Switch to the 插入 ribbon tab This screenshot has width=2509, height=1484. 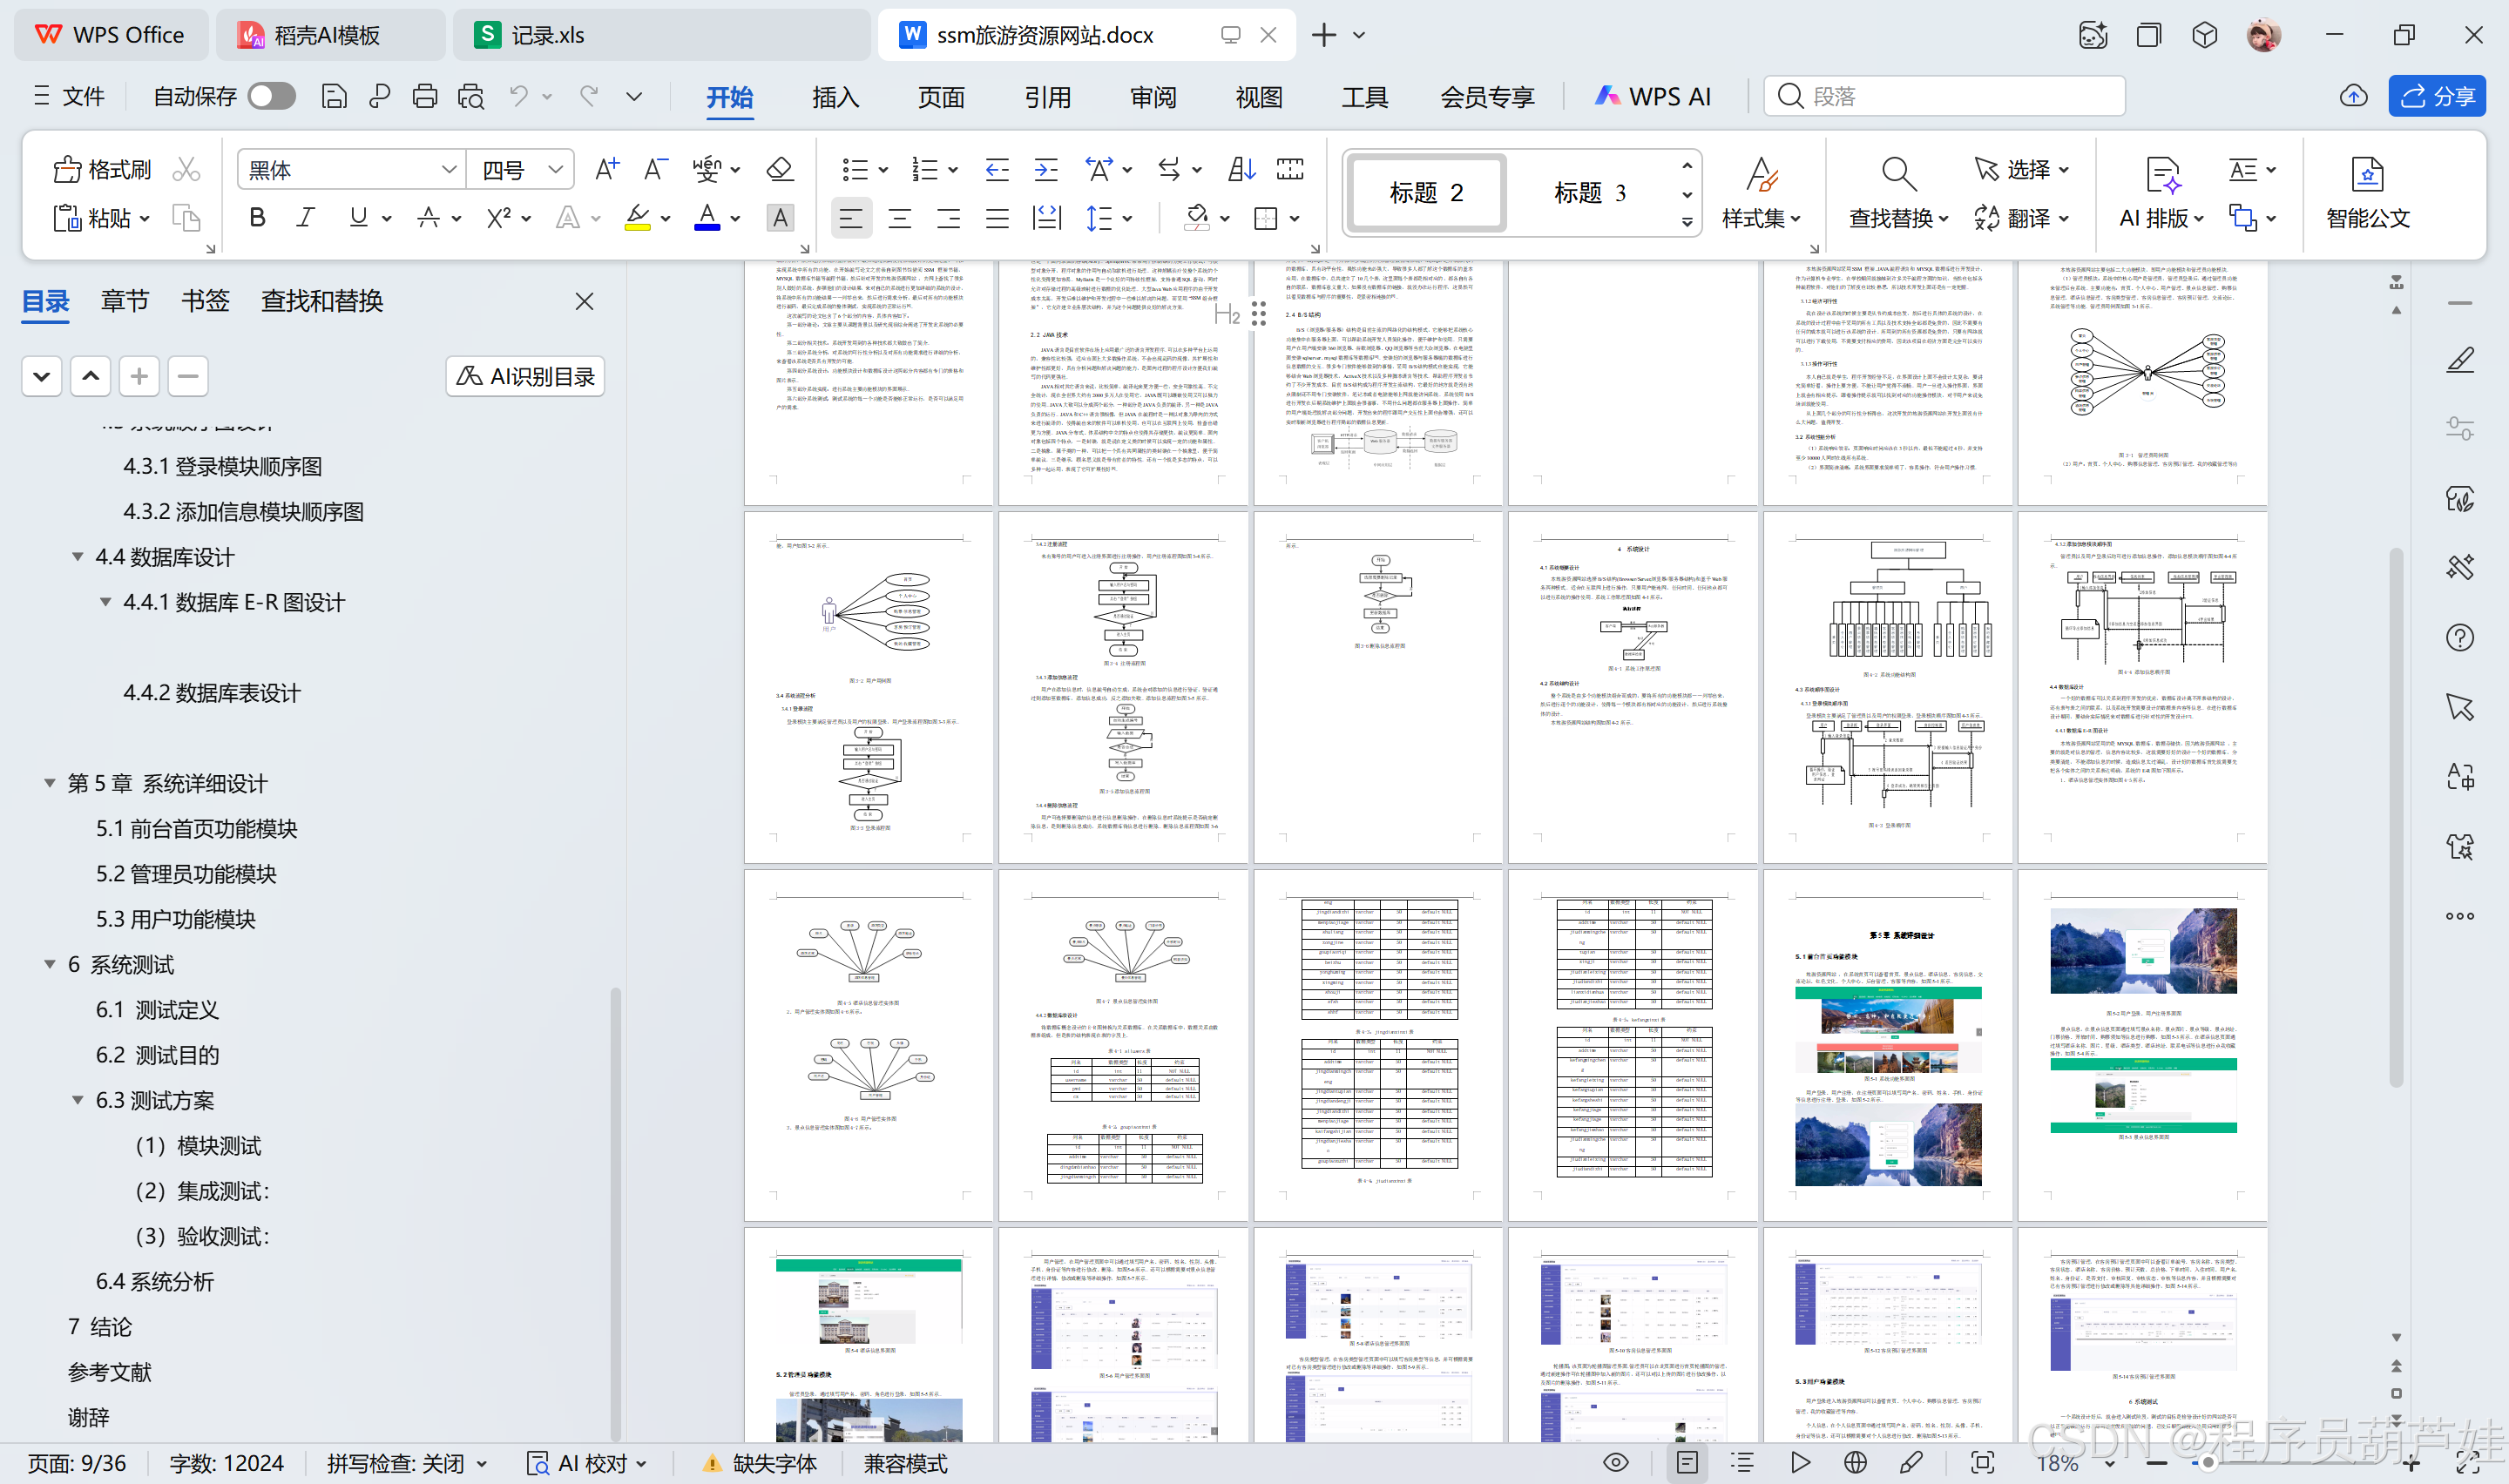click(835, 97)
